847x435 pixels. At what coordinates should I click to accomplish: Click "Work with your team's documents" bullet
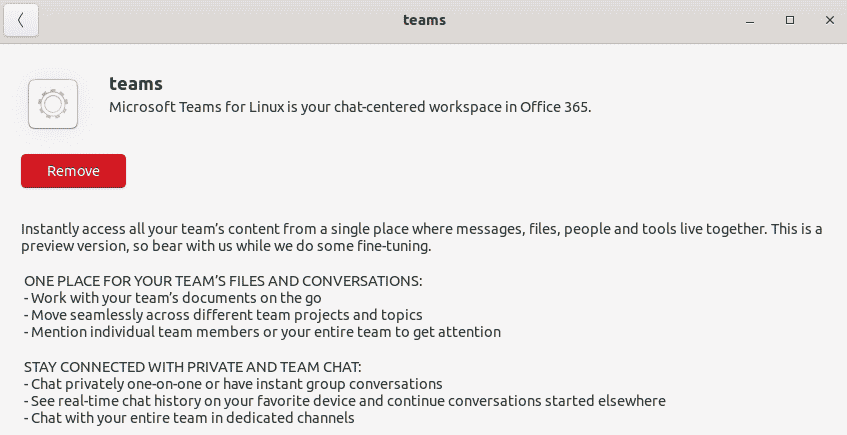click(x=165, y=298)
